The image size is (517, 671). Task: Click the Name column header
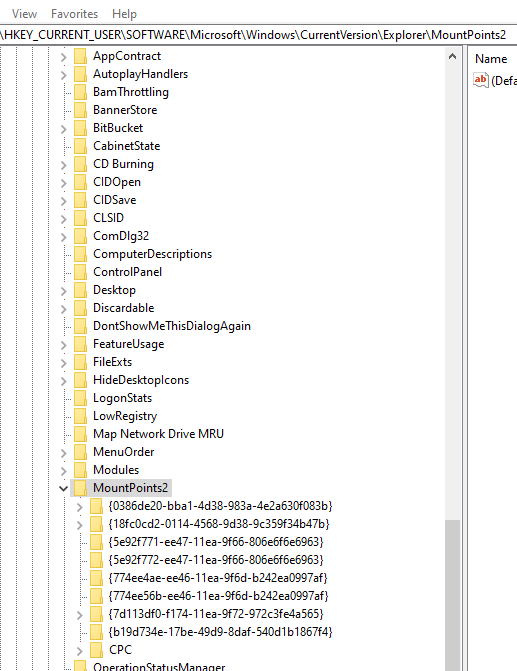pos(492,59)
